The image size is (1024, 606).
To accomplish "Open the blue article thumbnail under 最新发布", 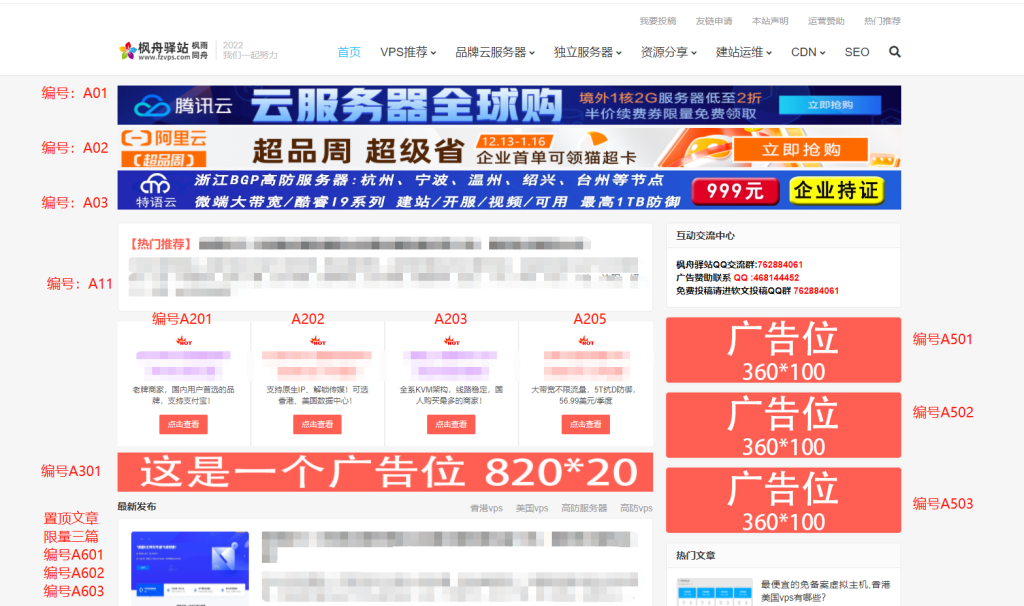I will (x=190, y=568).
